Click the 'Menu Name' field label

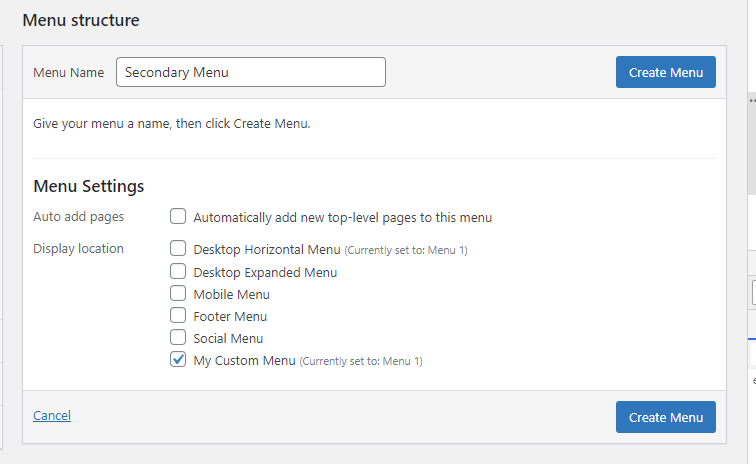tap(68, 72)
